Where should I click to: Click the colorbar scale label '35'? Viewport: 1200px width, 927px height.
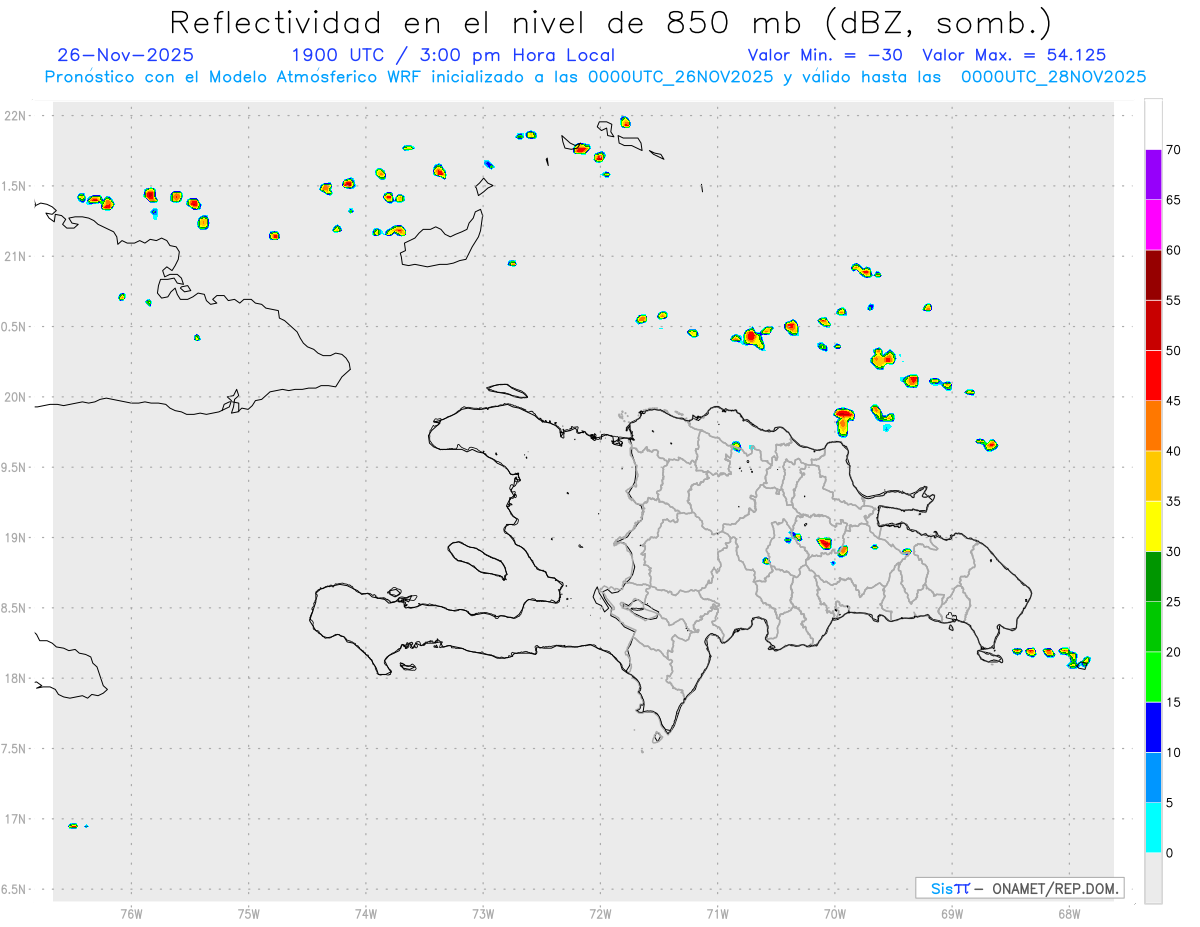click(1174, 501)
